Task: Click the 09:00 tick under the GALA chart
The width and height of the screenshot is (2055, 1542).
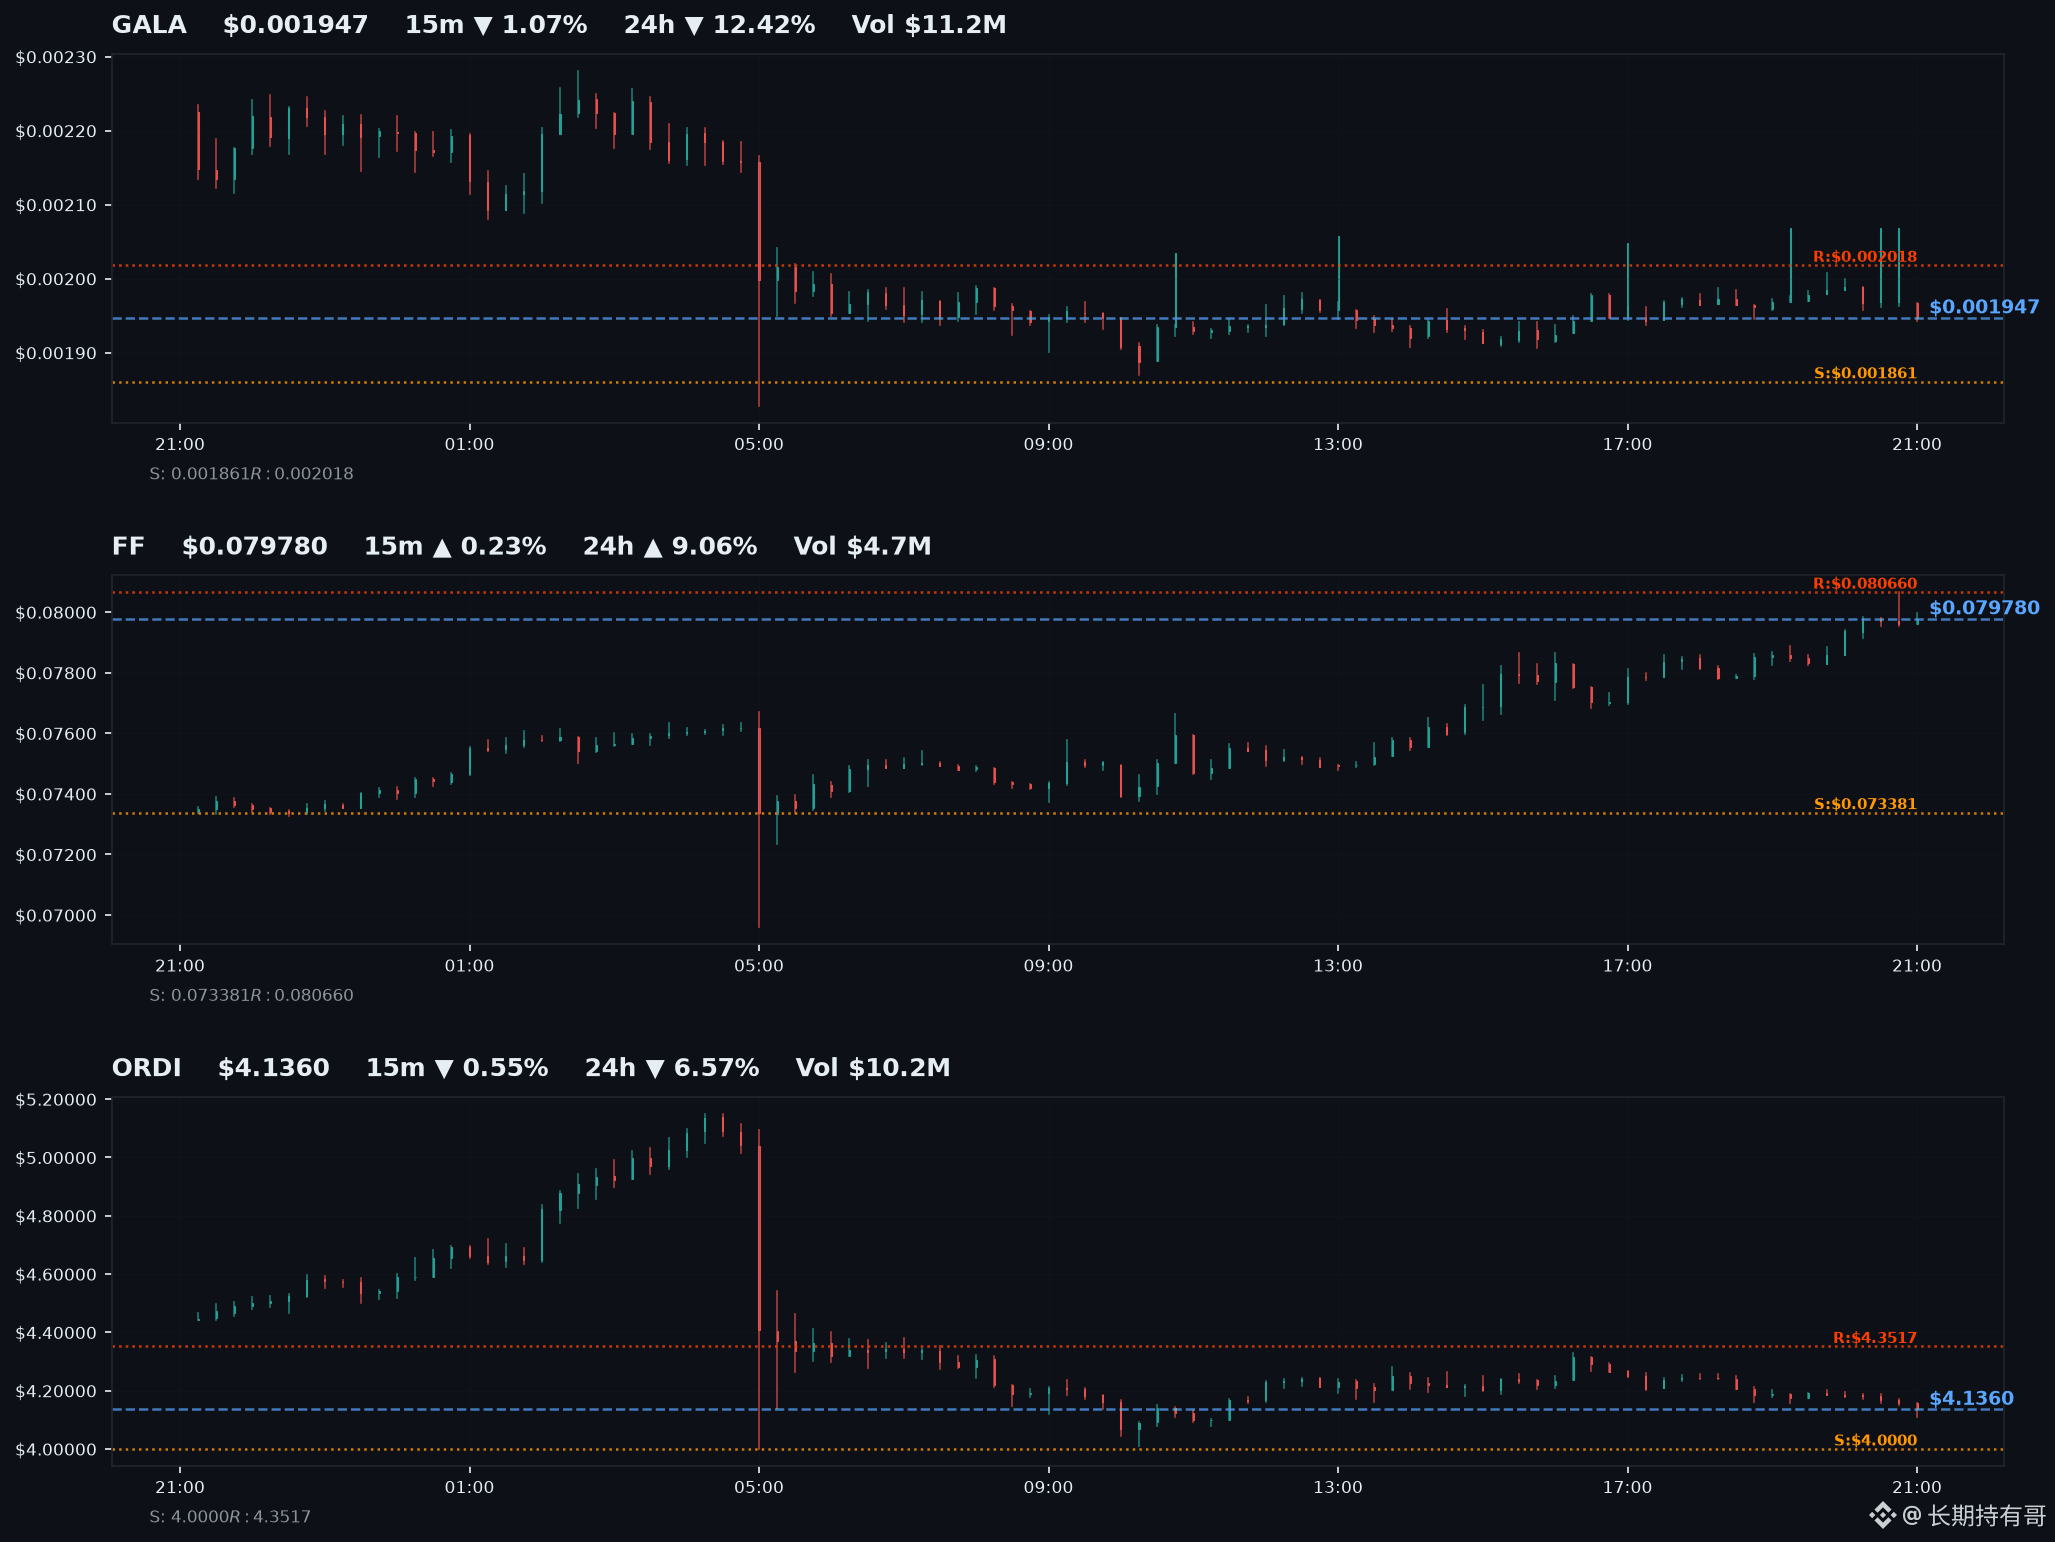Action: [x=1048, y=445]
